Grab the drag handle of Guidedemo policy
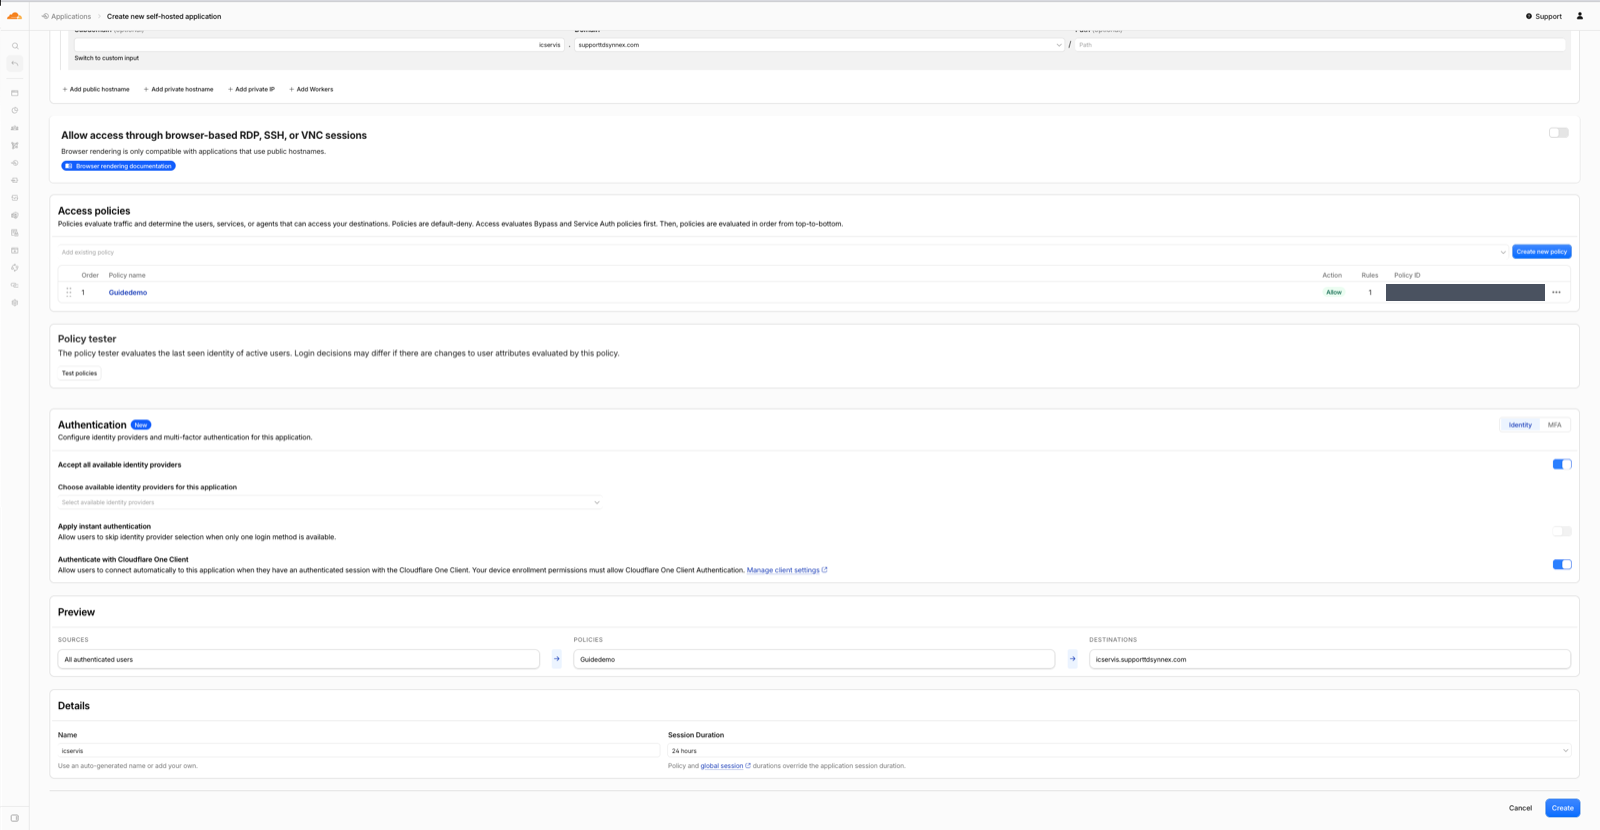 (69, 293)
